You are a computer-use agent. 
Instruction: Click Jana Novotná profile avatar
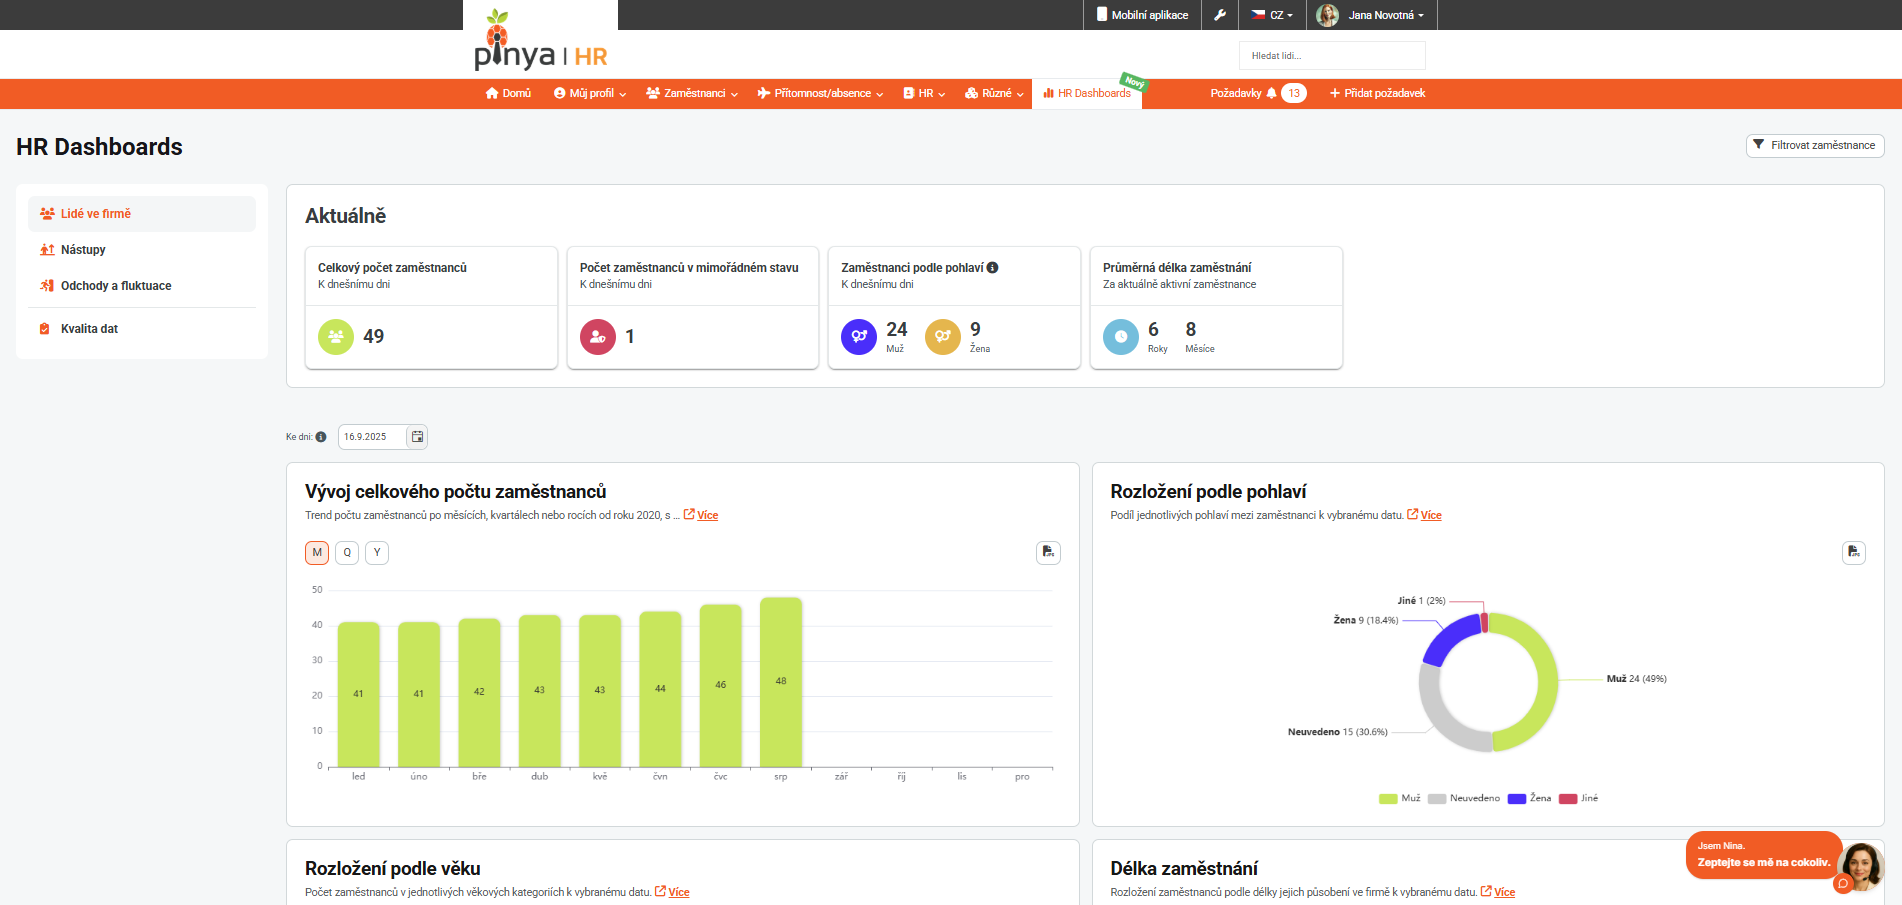click(x=1328, y=15)
